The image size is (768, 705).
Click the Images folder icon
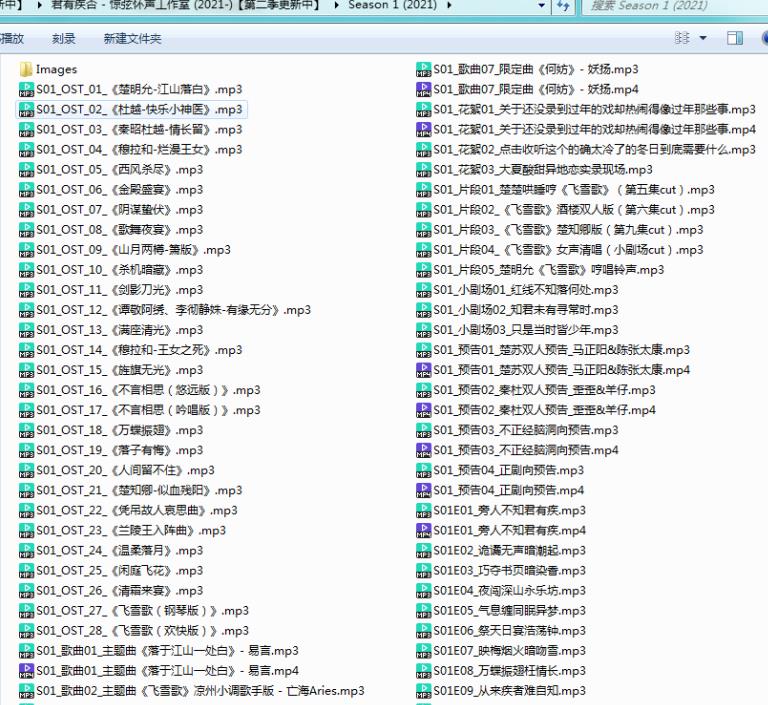pyautogui.click(x=26, y=69)
